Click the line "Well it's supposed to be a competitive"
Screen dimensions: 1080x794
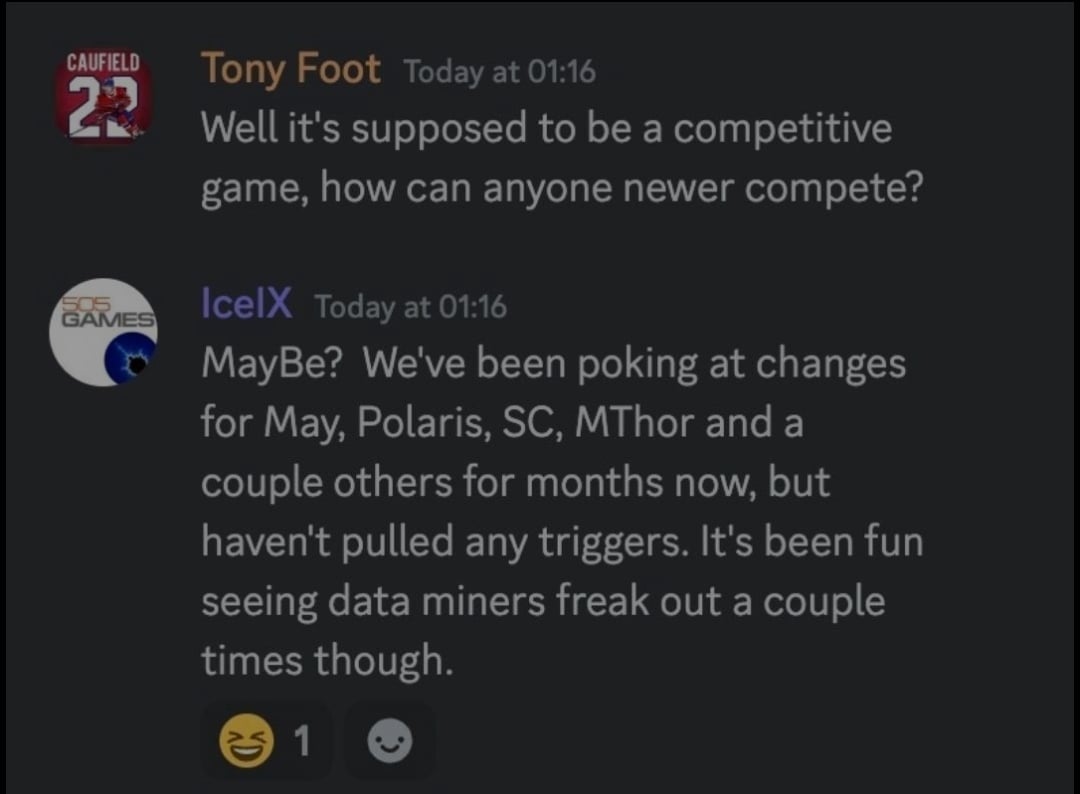click(545, 128)
